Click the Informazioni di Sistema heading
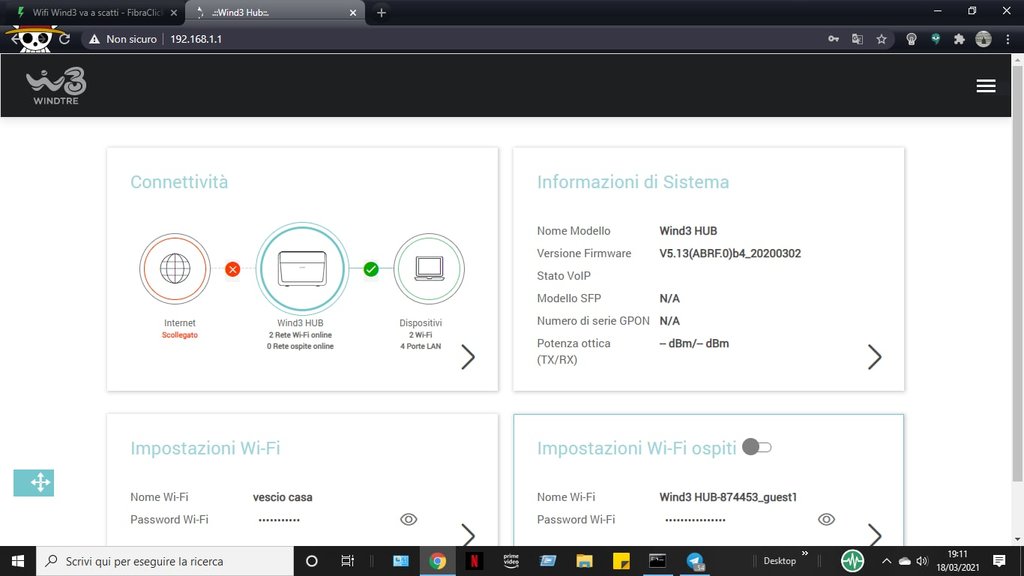1024x576 pixels. click(x=633, y=182)
